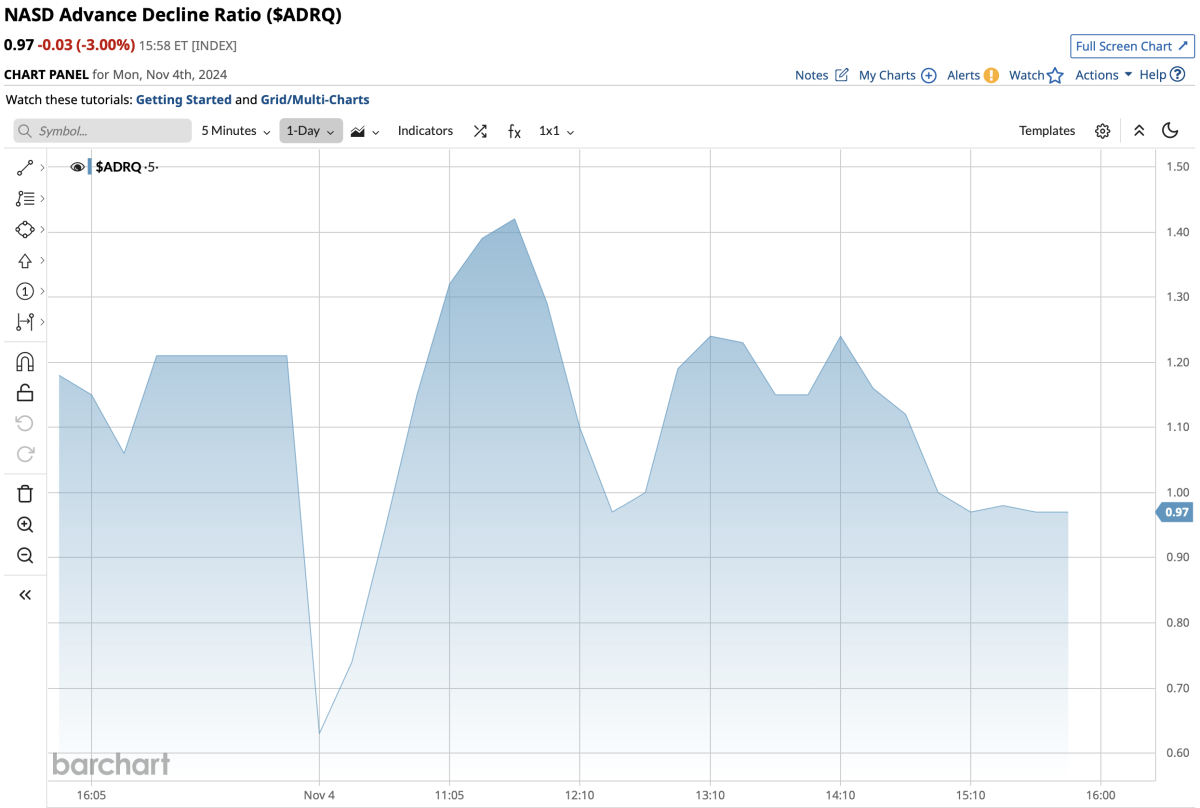Click the Full Screen Chart button
Viewport: 1200px width, 808px height.
(1132, 46)
